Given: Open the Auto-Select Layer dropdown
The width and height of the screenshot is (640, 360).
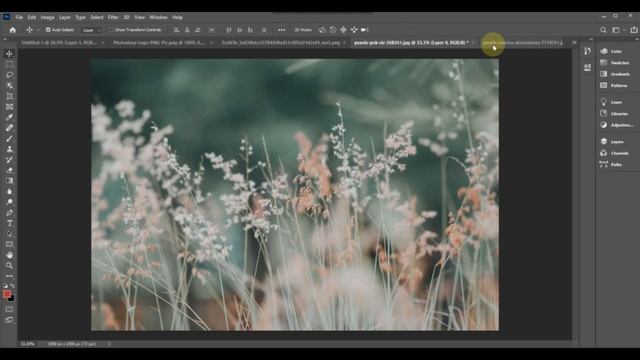Looking at the screenshot, I should coord(91,30).
